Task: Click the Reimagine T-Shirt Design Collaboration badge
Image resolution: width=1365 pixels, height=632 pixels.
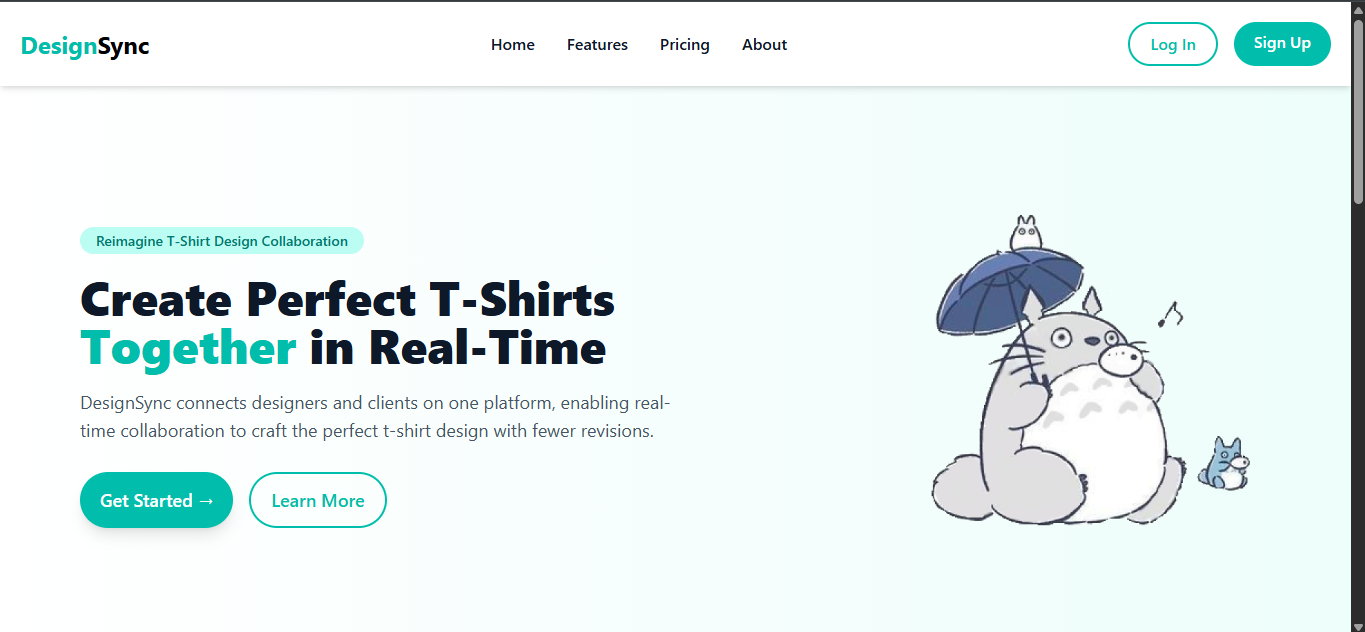Action: pyautogui.click(x=222, y=241)
